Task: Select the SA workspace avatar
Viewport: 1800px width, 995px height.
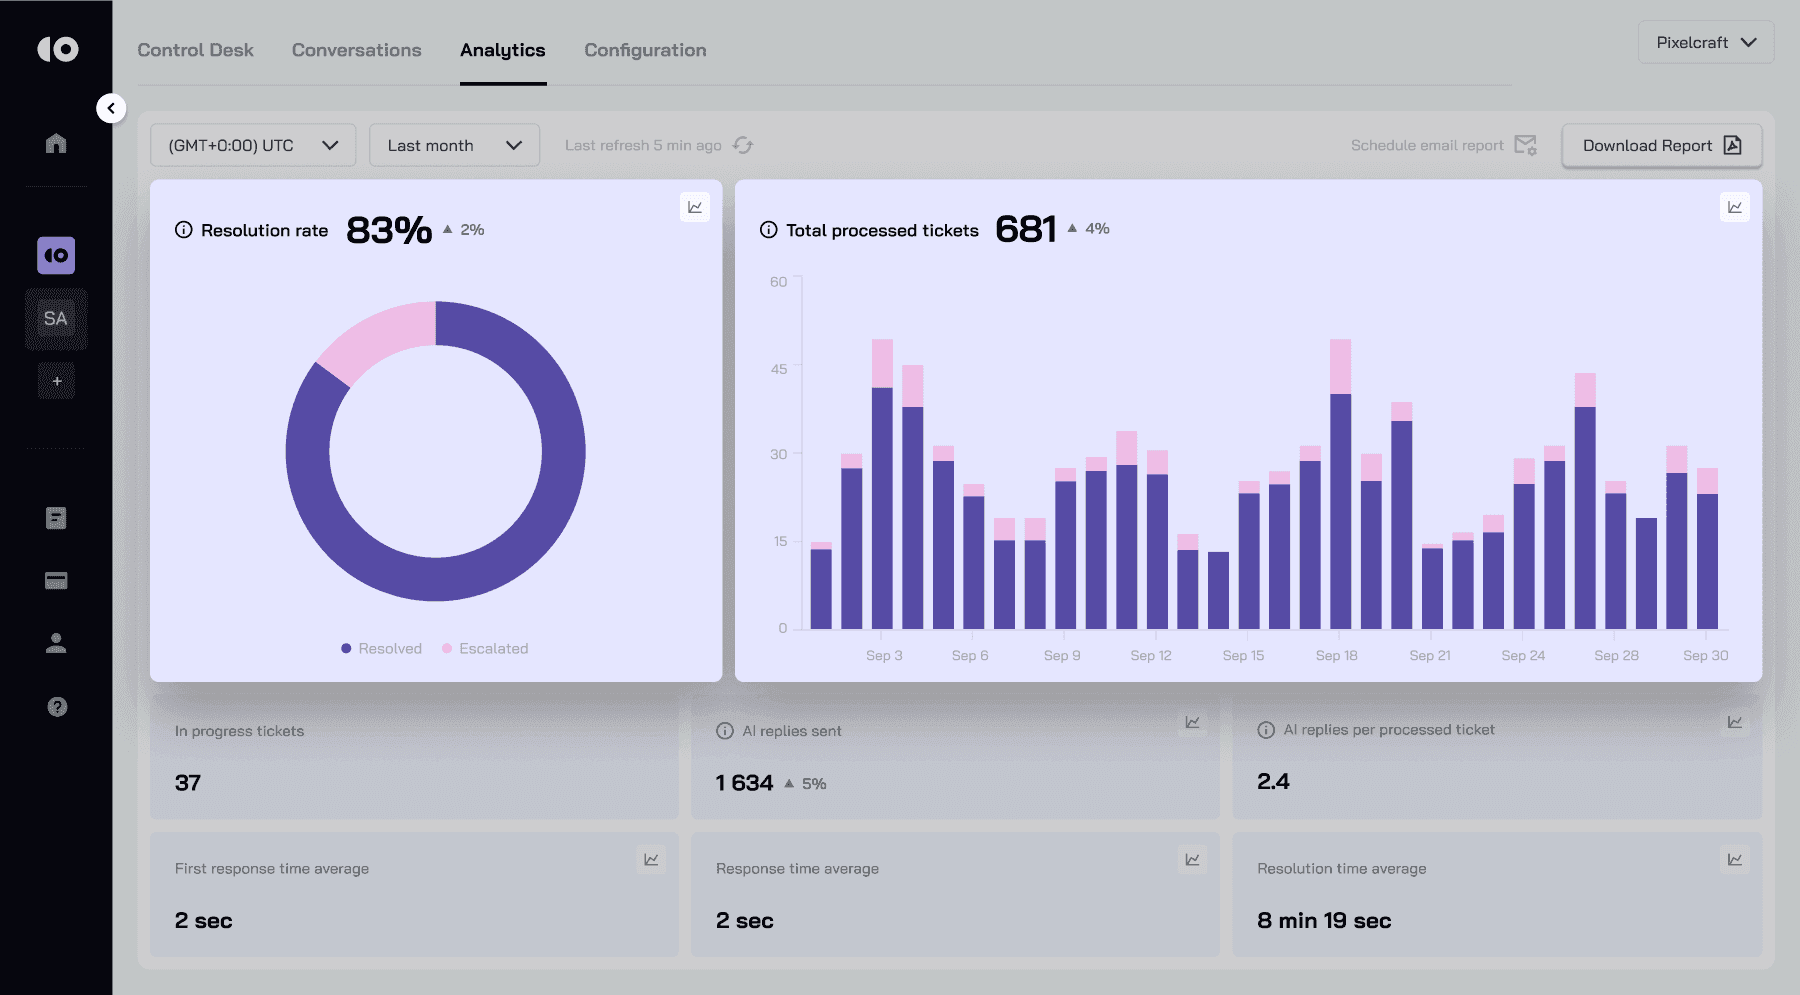Action: 56,318
